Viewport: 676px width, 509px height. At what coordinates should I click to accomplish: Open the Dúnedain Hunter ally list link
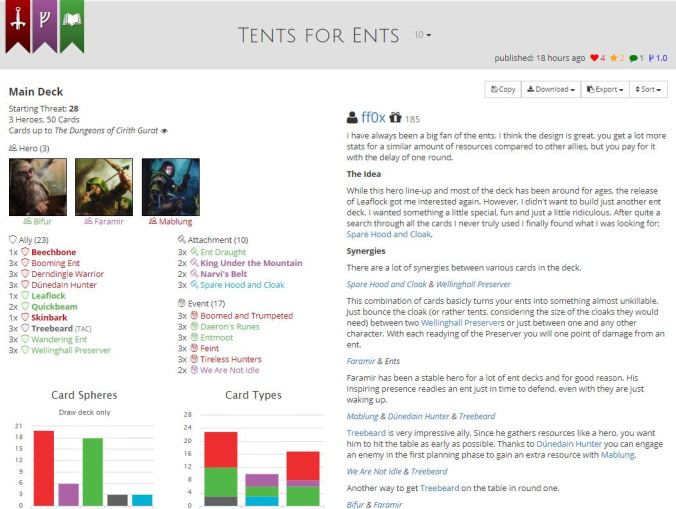[64, 284]
